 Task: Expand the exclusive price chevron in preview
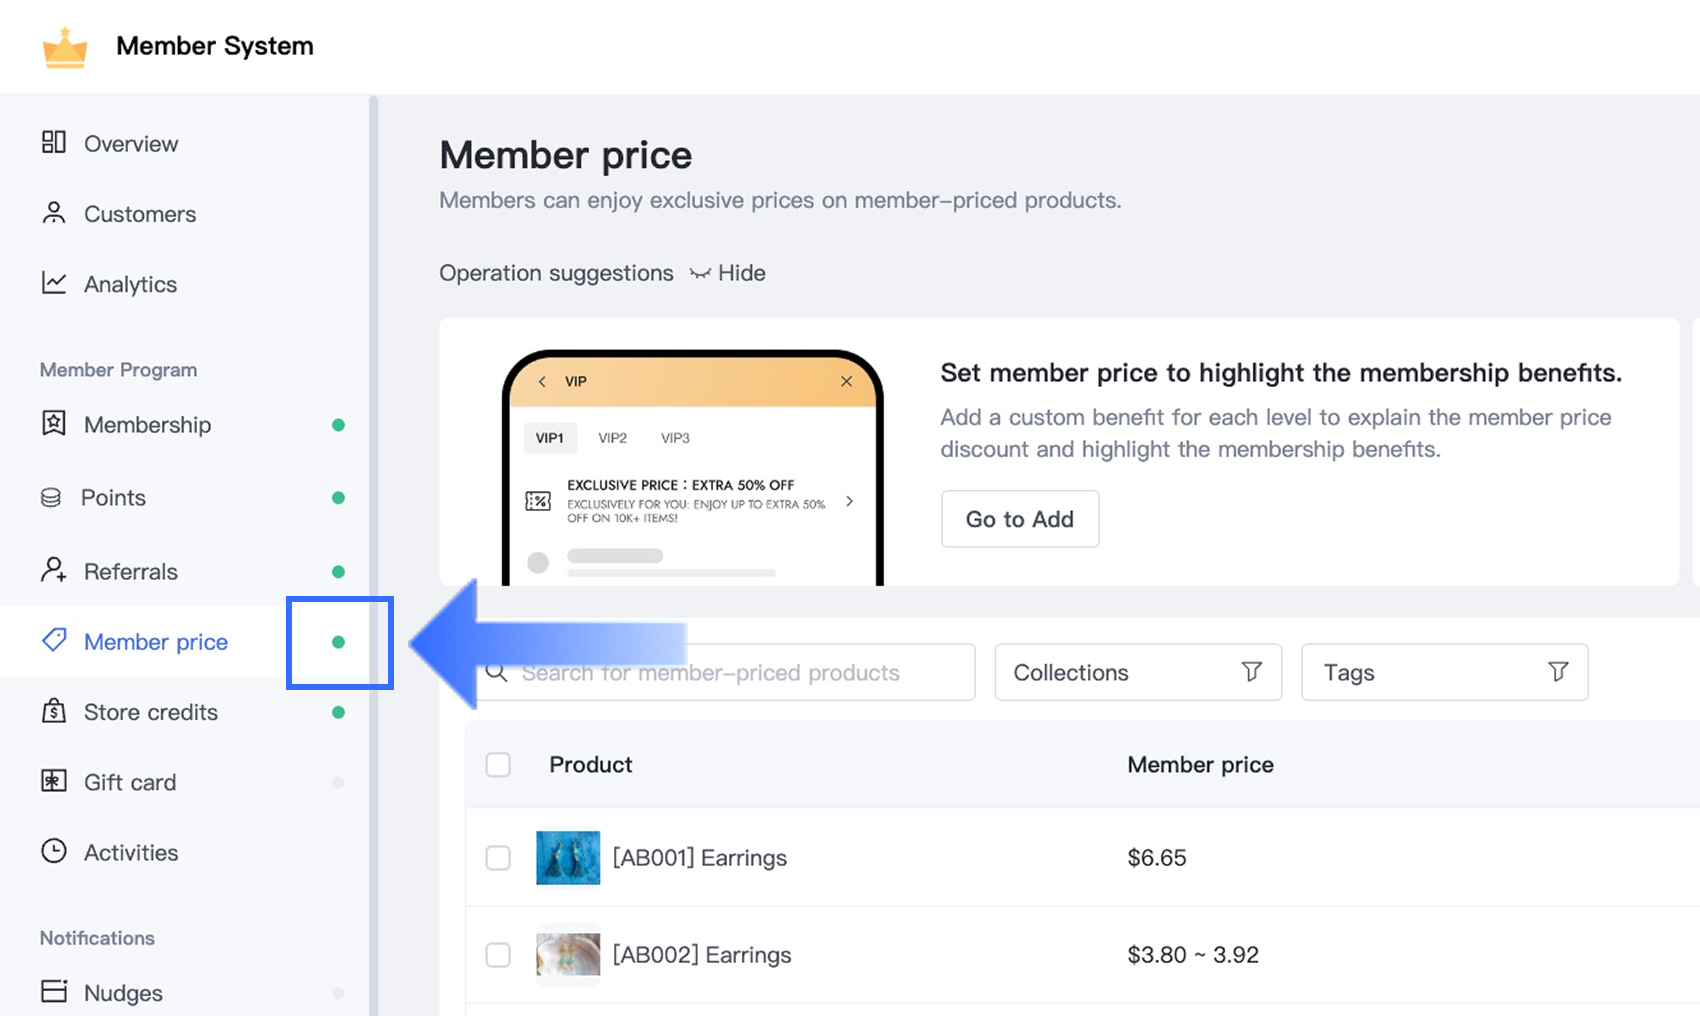click(849, 501)
